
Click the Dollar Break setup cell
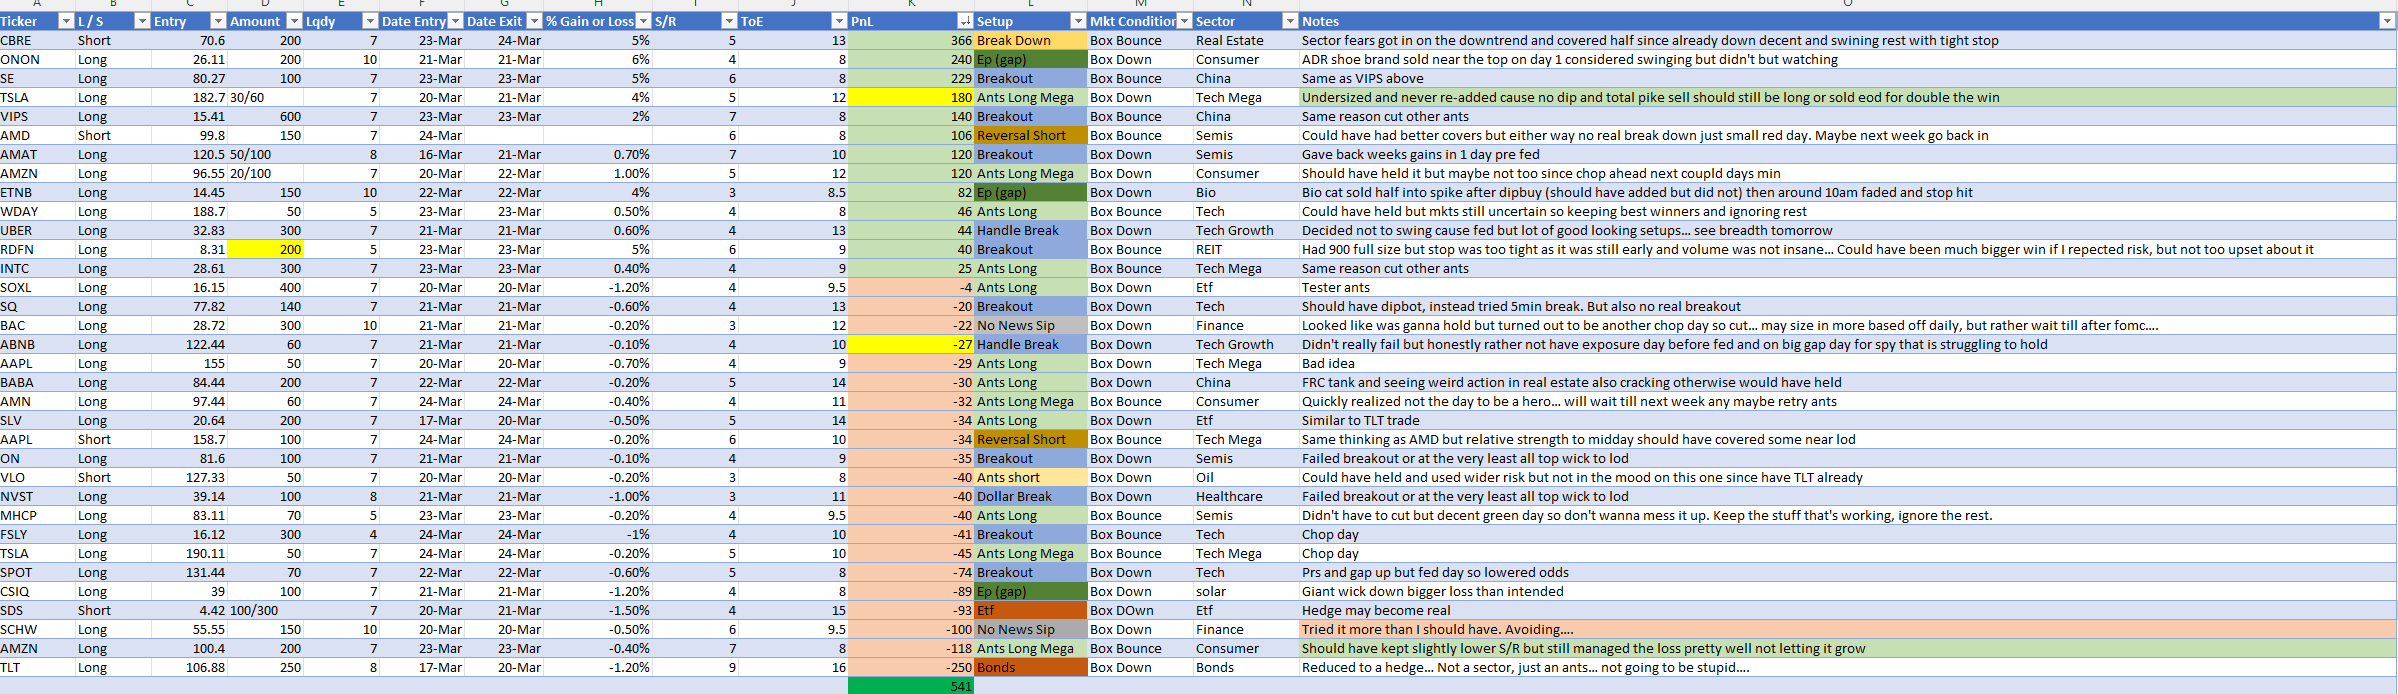(x=1031, y=496)
